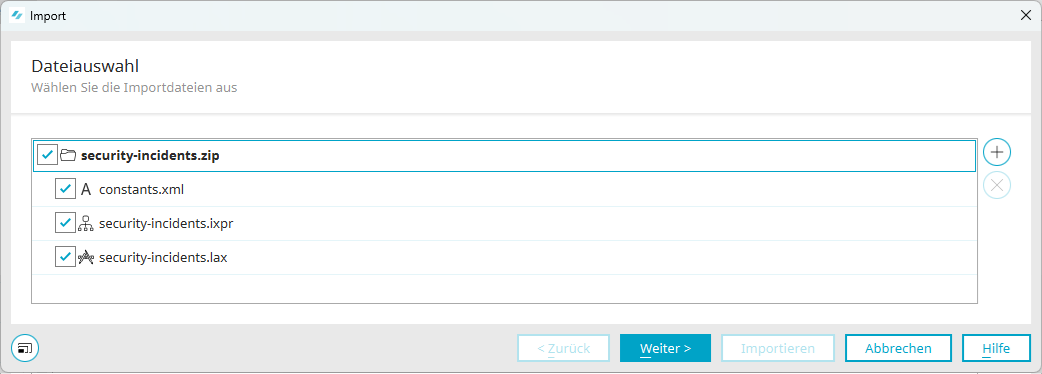Click the round icon at bottom left
The height and width of the screenshot is (374, 1042).
(25, 347)
